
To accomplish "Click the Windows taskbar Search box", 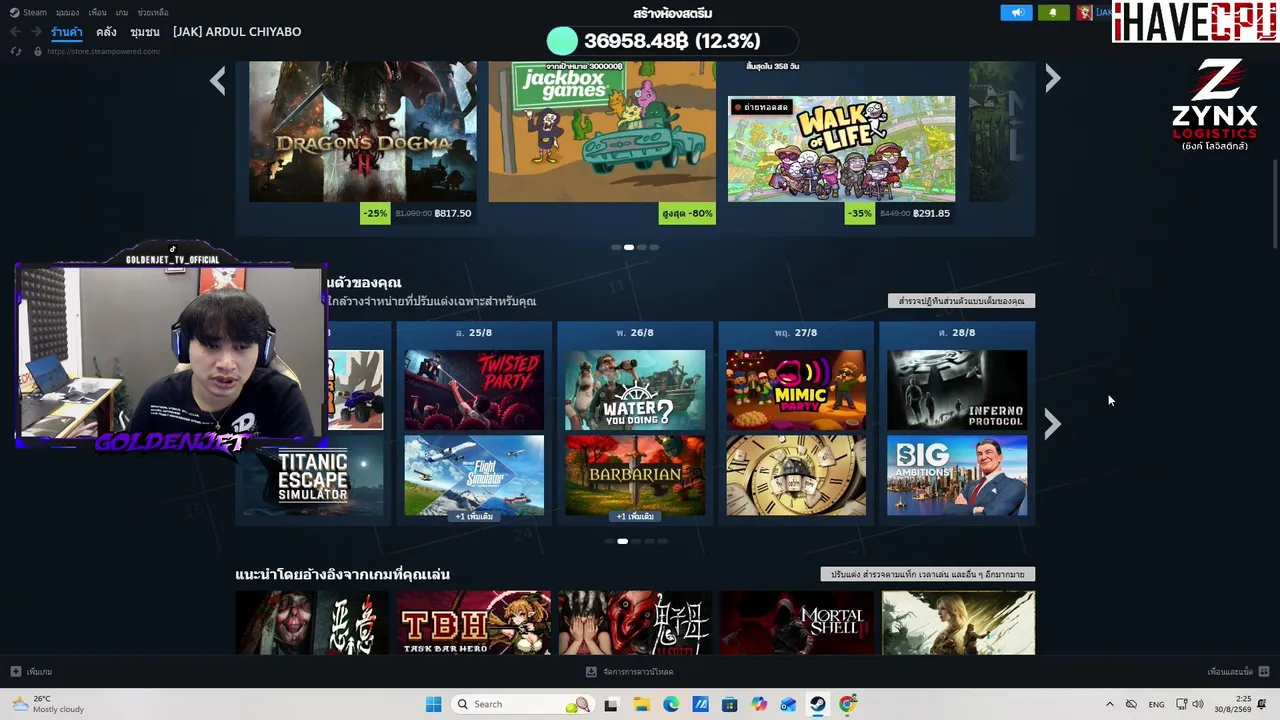I will (x=521, y=704).
